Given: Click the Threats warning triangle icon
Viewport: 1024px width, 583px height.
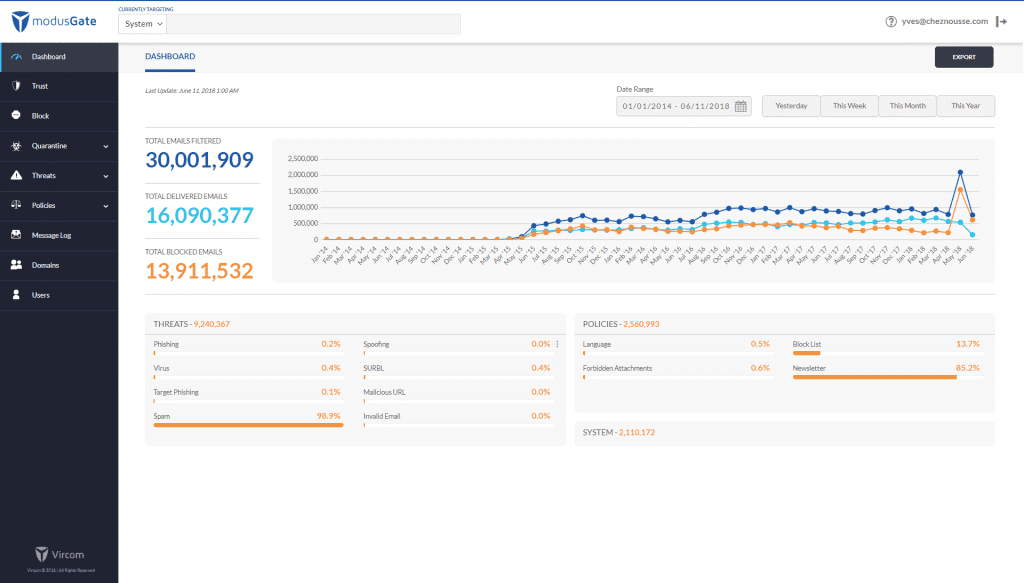Looking at the screenshot, I should click(16, 176).
